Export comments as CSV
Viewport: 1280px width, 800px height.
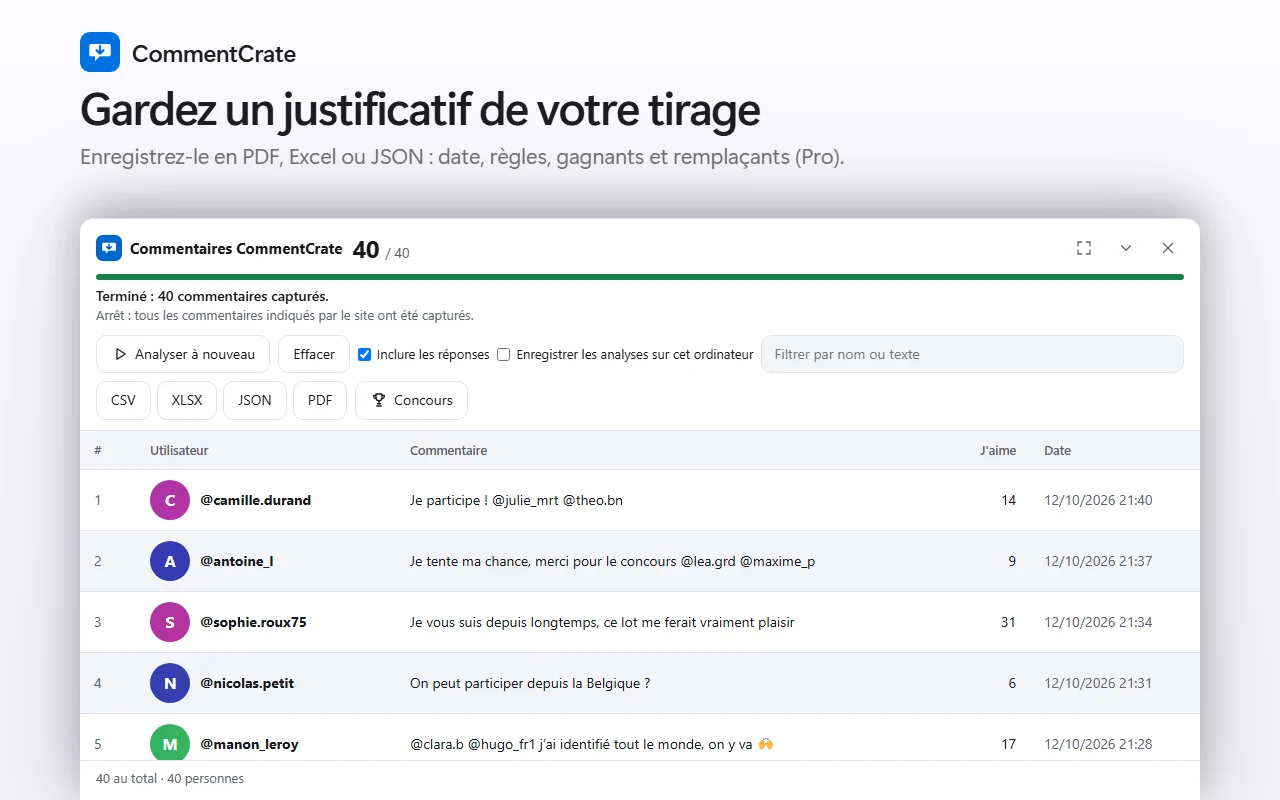(x=123, y=400)
